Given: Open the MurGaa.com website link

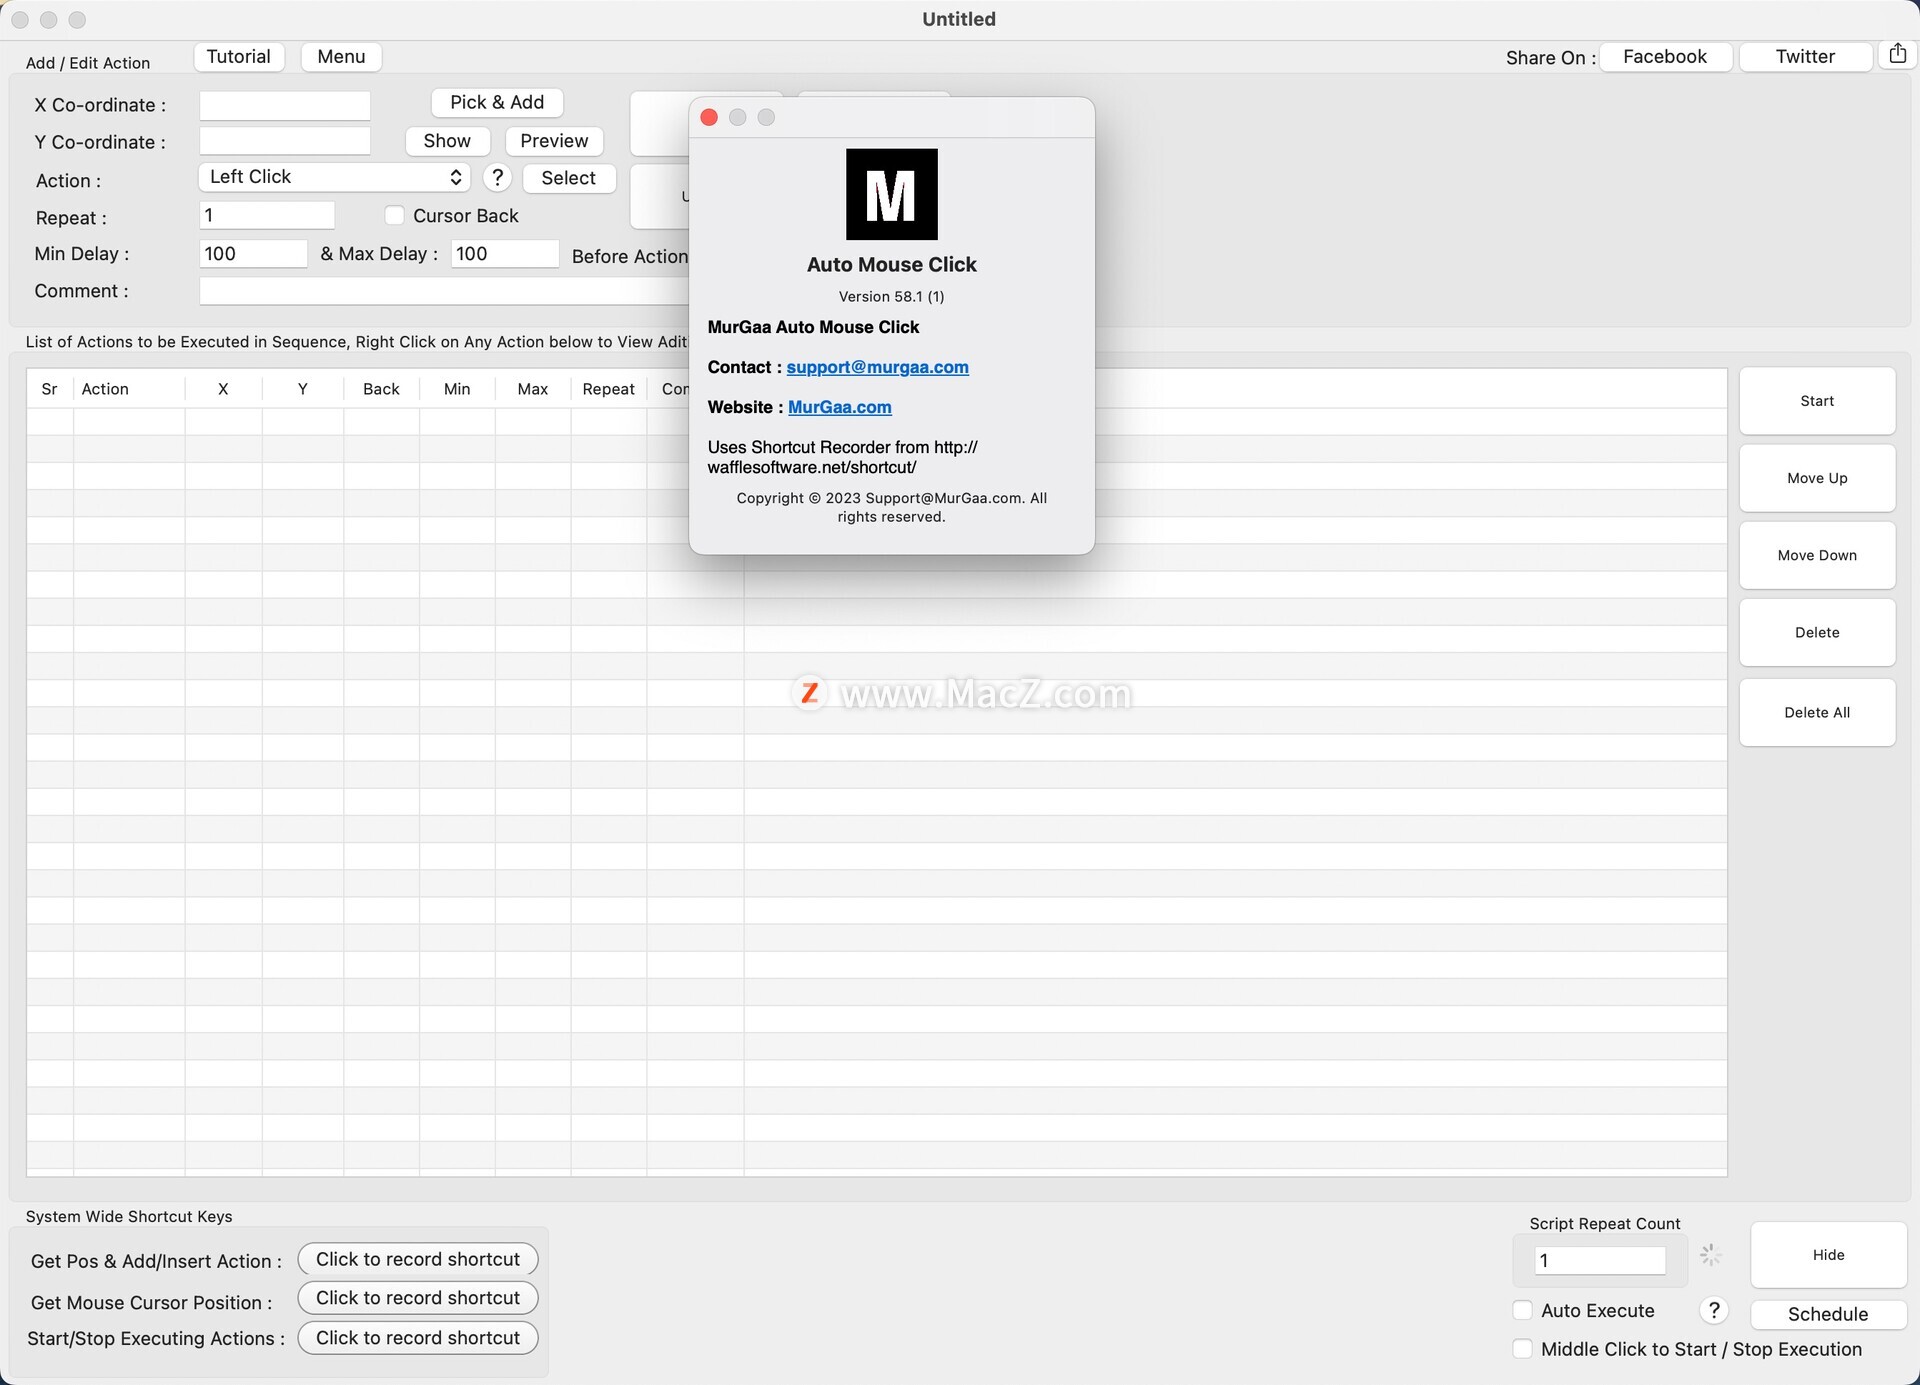Looking at the screenshot, I should pos(840,407).
